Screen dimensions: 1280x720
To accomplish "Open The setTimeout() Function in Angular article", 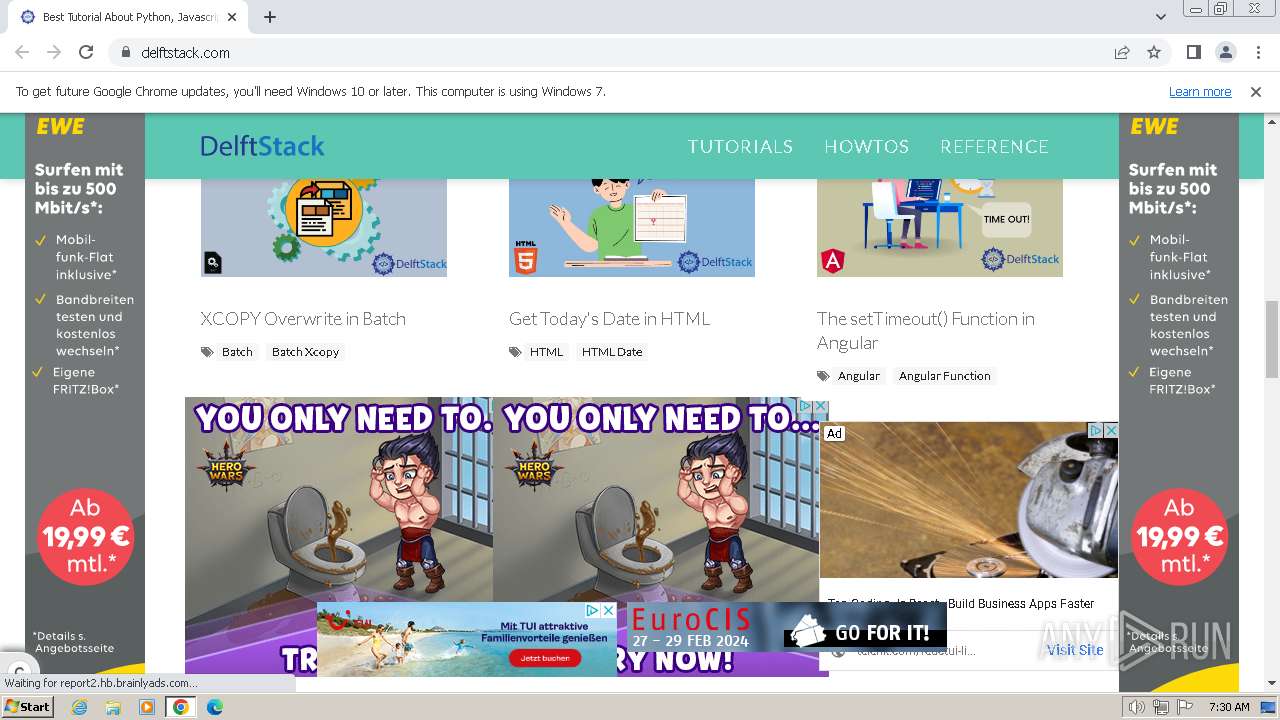I will [x=926, y=331].
